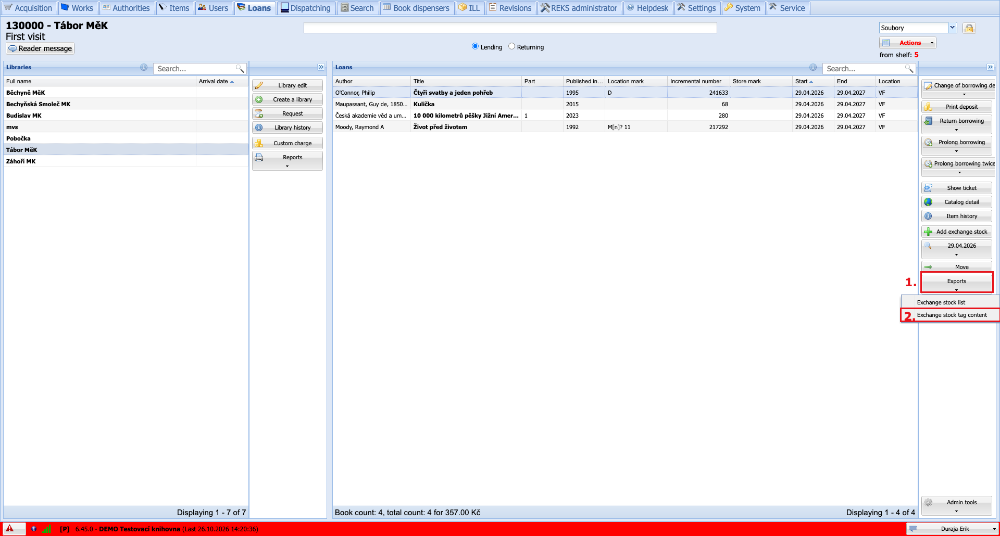Viewport: 1000px width, 536px height.
Task: Select the Lending radio button
Action: click(474, 47)
